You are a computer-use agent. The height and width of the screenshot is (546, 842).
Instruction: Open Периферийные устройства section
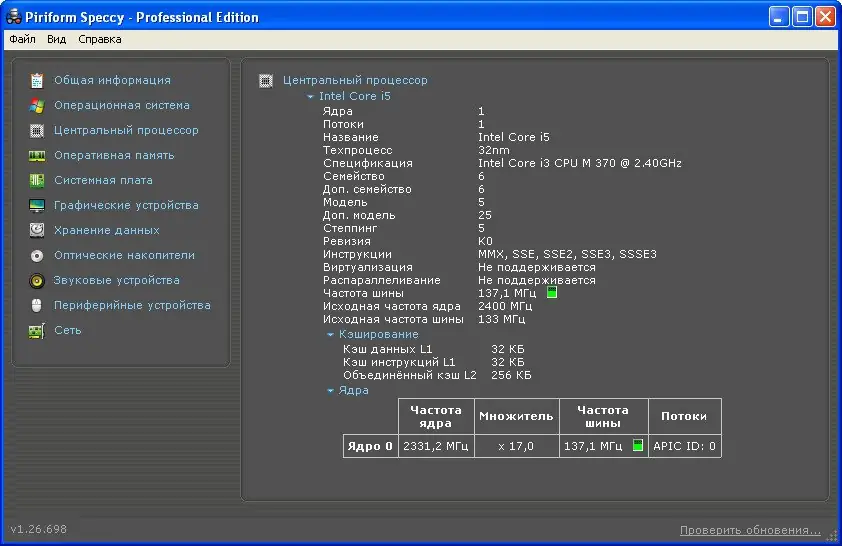pos(132,305)
